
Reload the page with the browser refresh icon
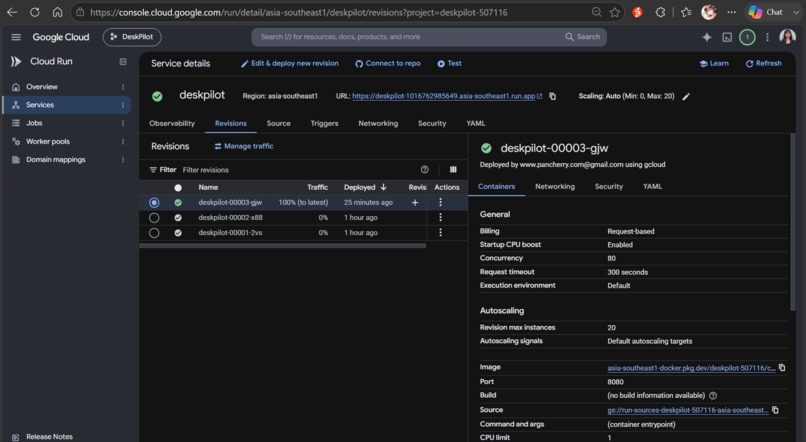pos(34,12)
